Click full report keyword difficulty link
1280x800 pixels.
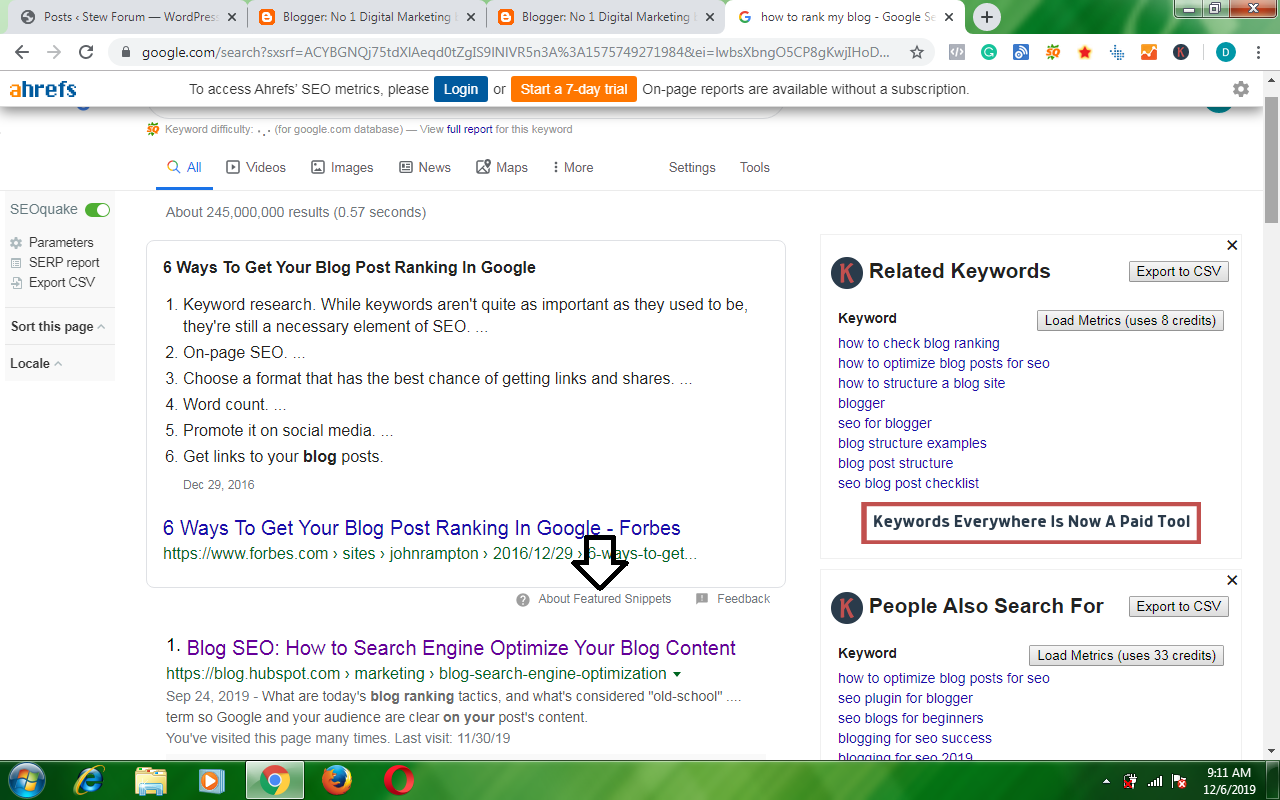click(x=470, y=129)
